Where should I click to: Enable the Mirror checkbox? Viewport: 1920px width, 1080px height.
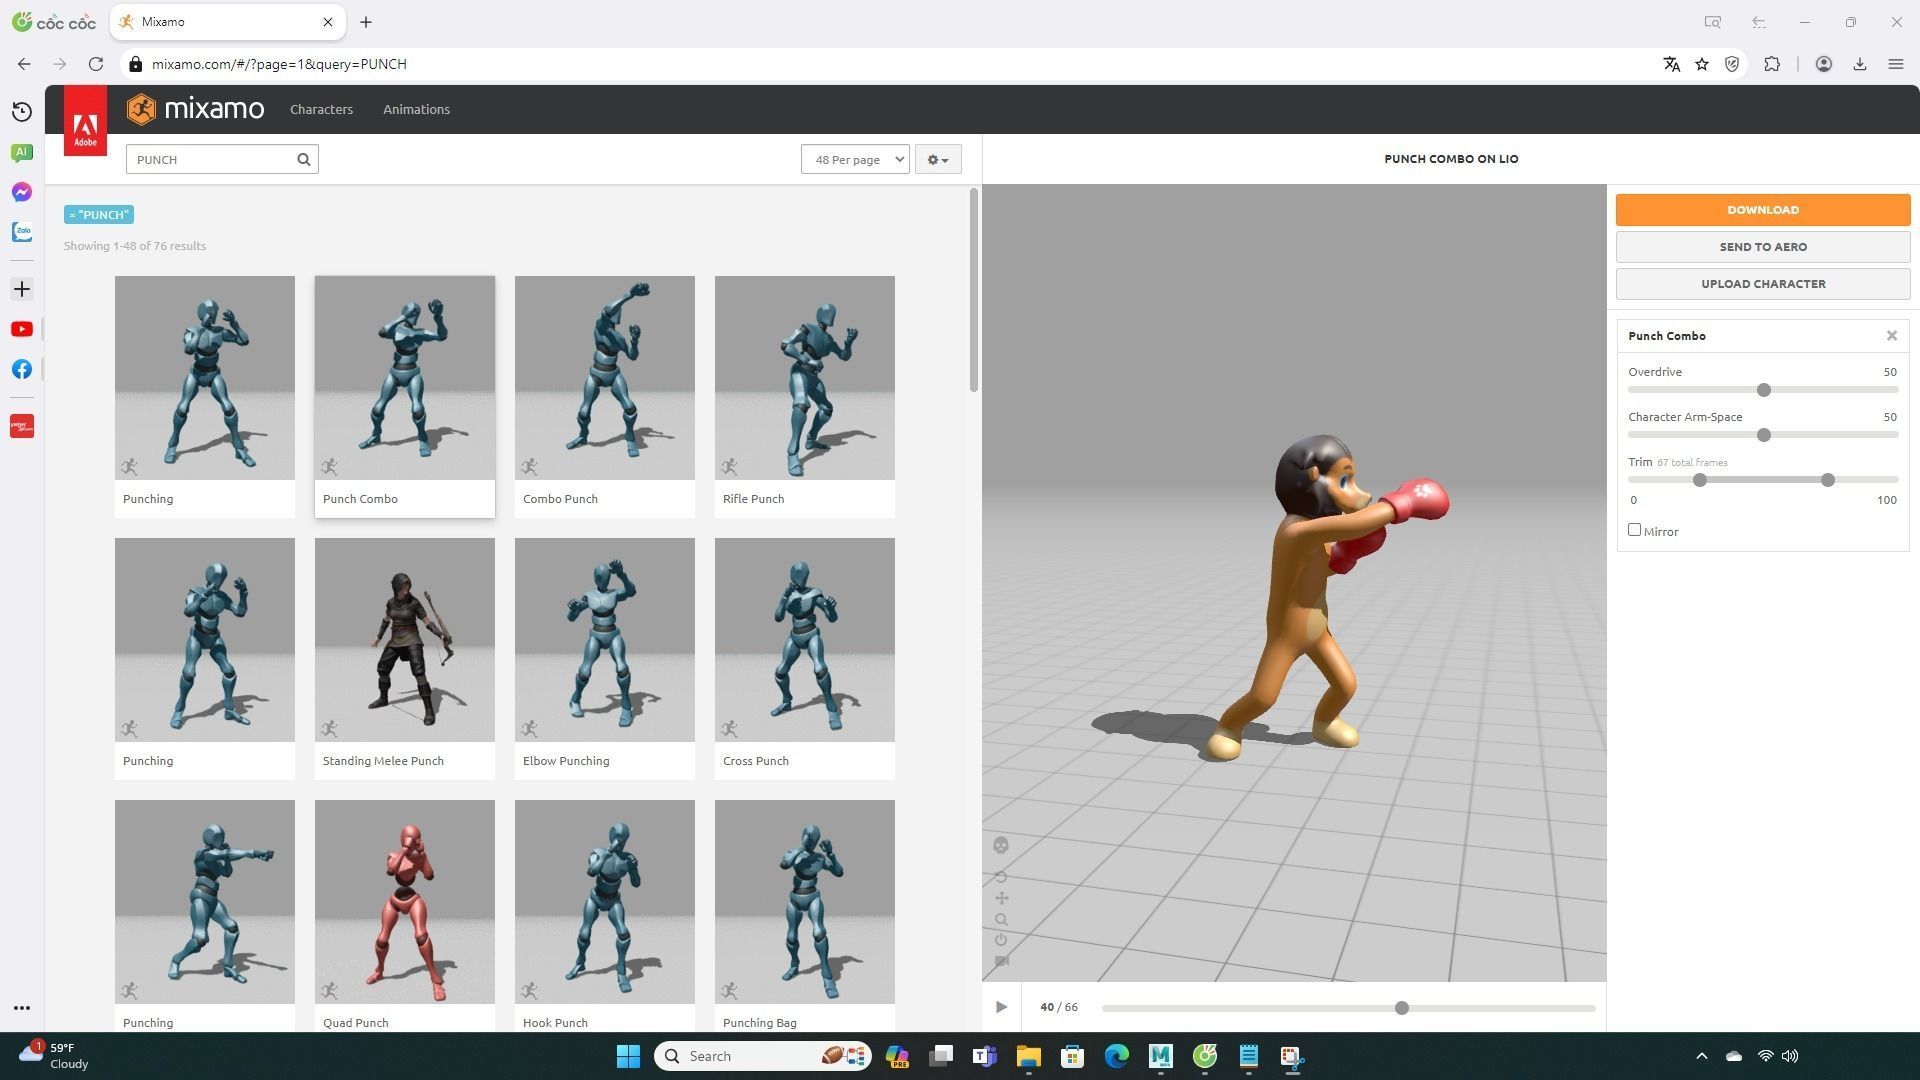tap(1635, 530)
